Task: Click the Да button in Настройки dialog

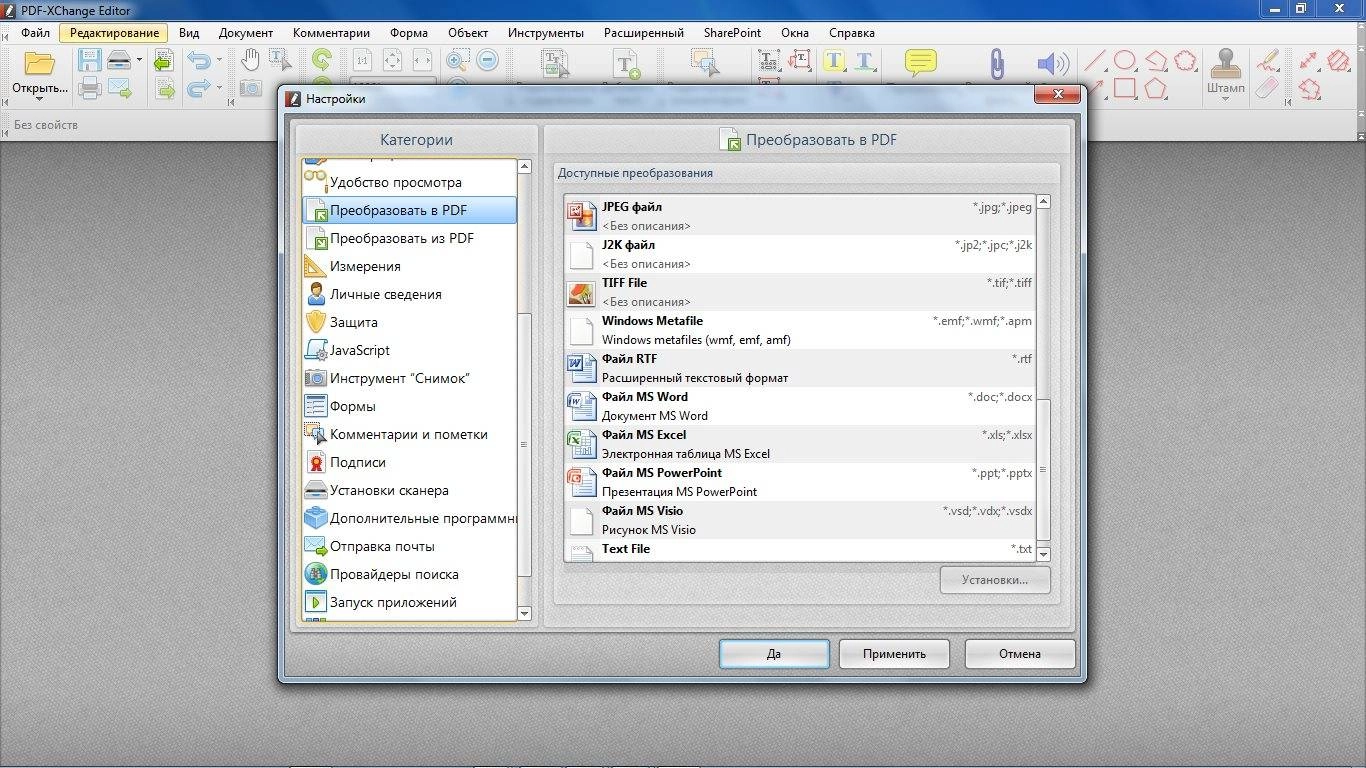Action: pos(774,654)
